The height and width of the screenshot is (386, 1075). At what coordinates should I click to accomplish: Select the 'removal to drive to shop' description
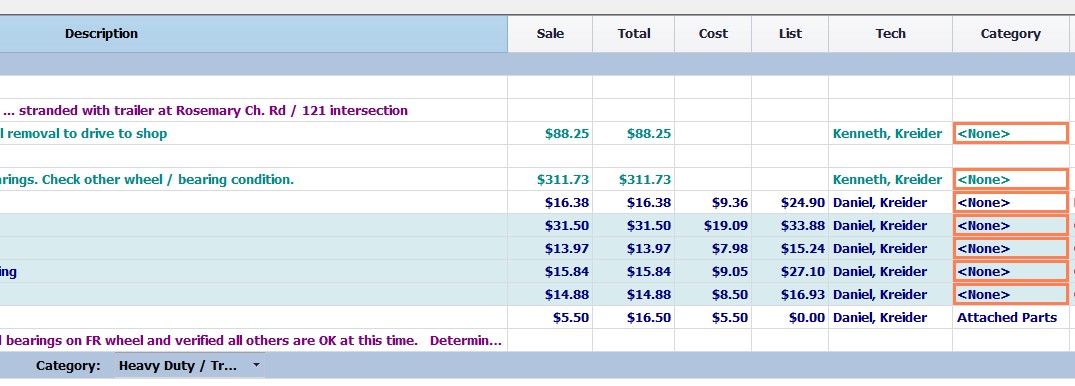click(x=254, y=134)
